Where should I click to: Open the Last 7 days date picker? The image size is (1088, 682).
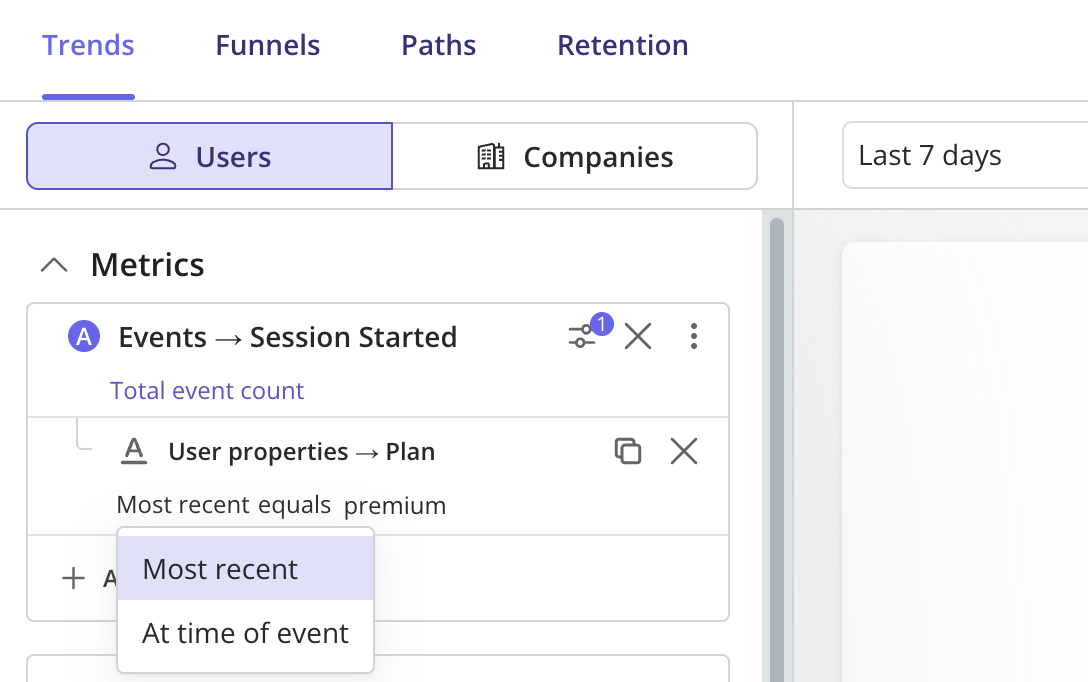coord(965,155)
